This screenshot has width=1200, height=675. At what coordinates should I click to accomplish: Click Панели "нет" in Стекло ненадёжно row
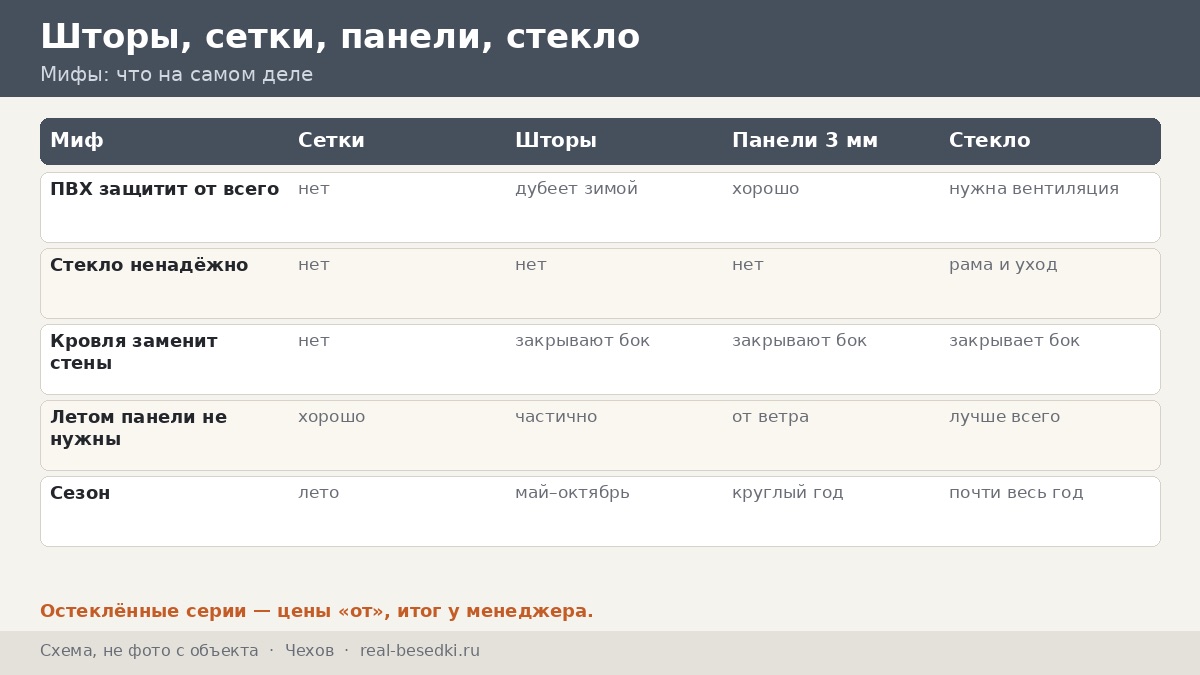[x=747, y=265]
